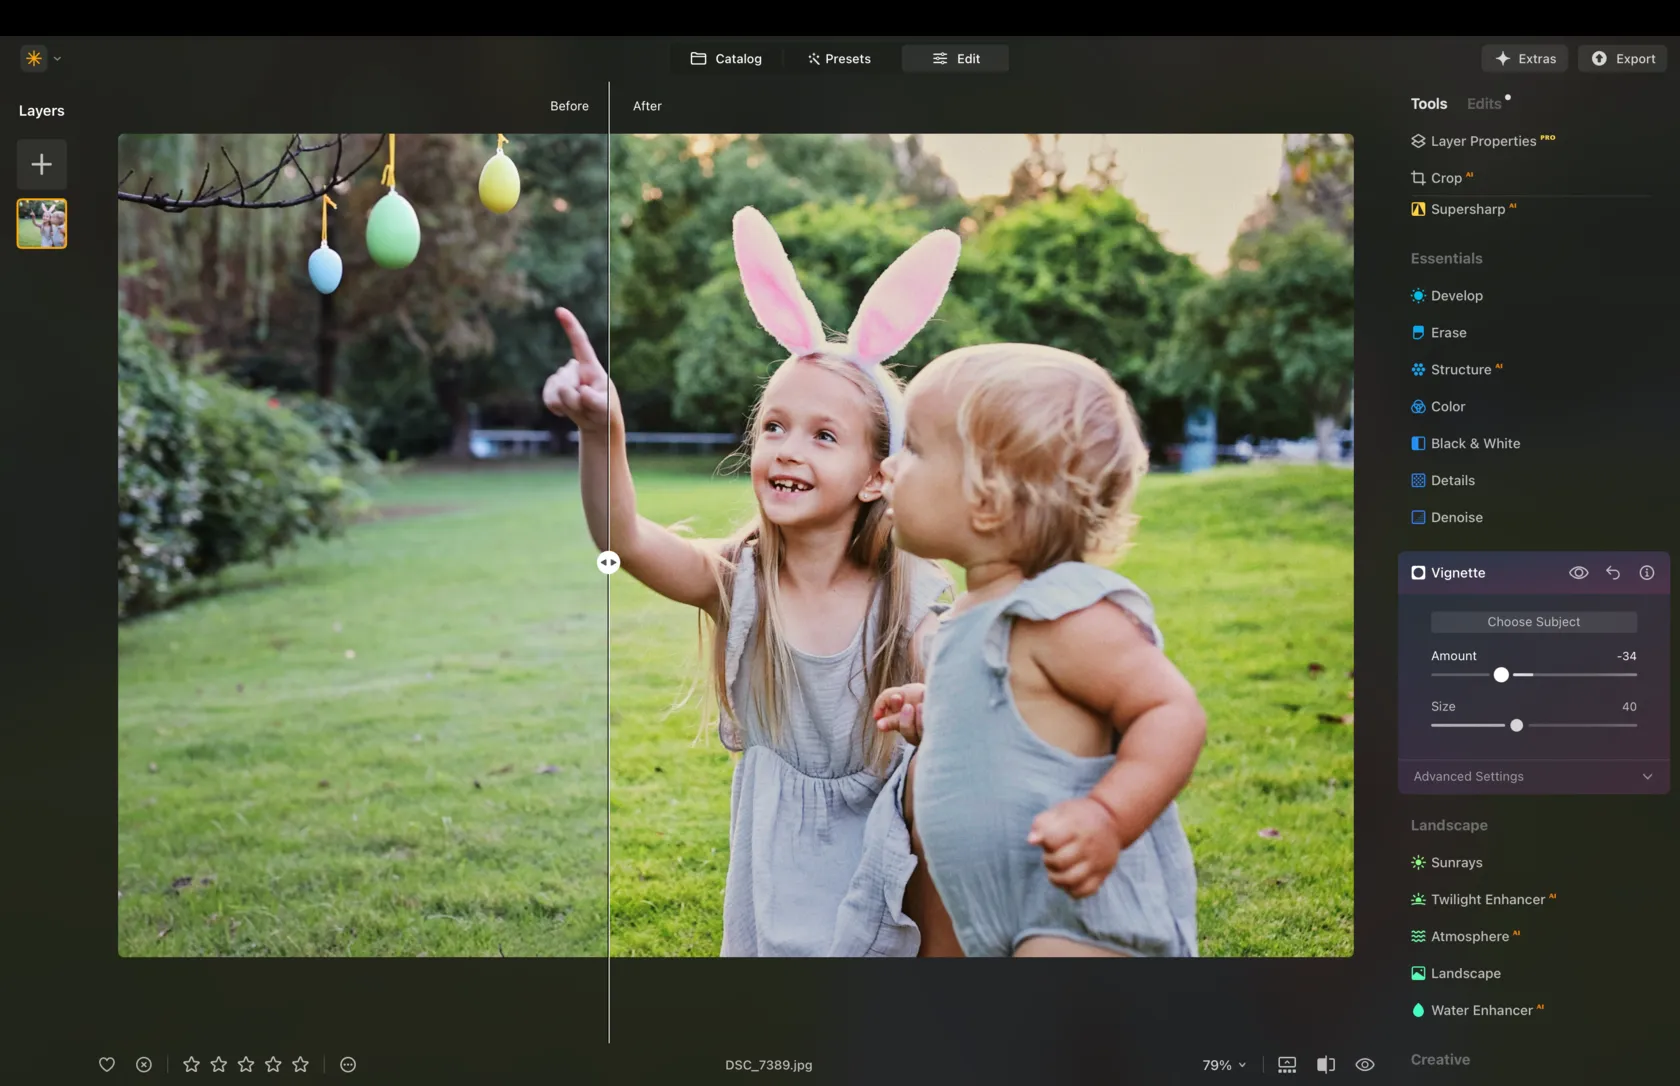Screen dimensions: 1680x1086
Task: Reset the Vignette tool adjustments
Action: click(x=1613, y=573)
